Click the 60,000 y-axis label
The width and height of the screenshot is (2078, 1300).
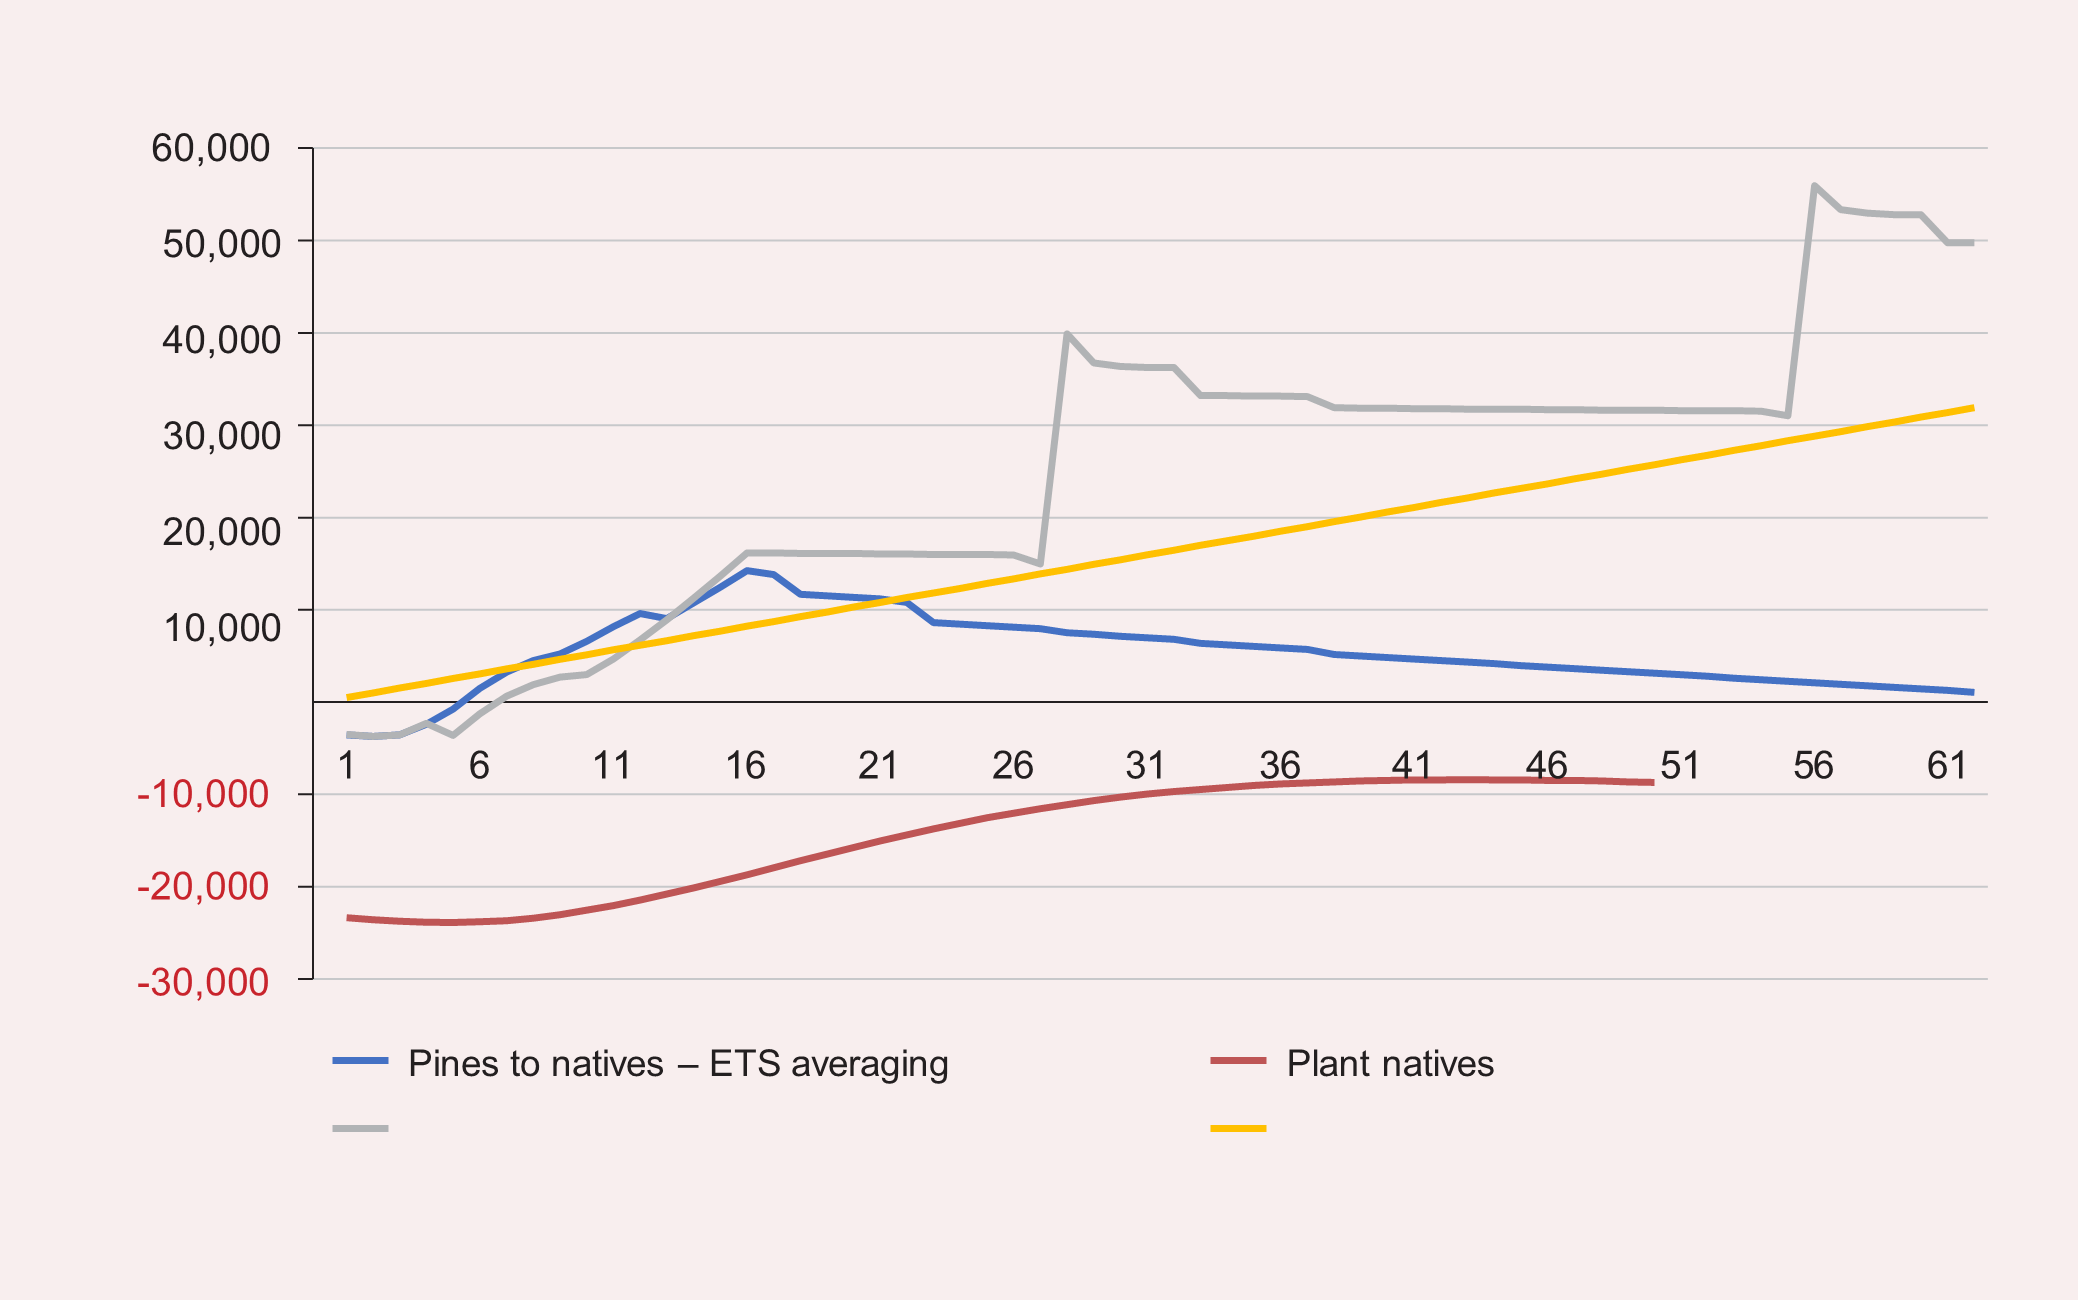(x=210, y=148)
